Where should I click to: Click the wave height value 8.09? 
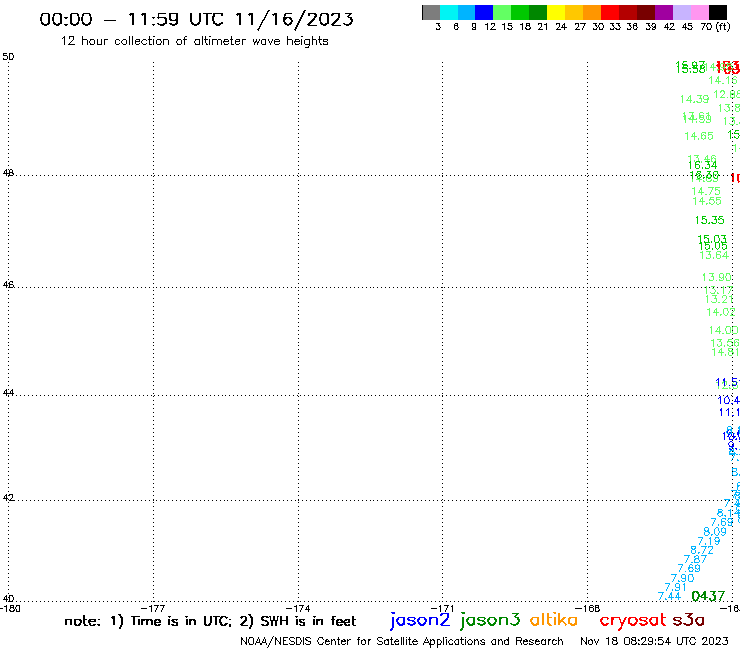pos(715,532)
